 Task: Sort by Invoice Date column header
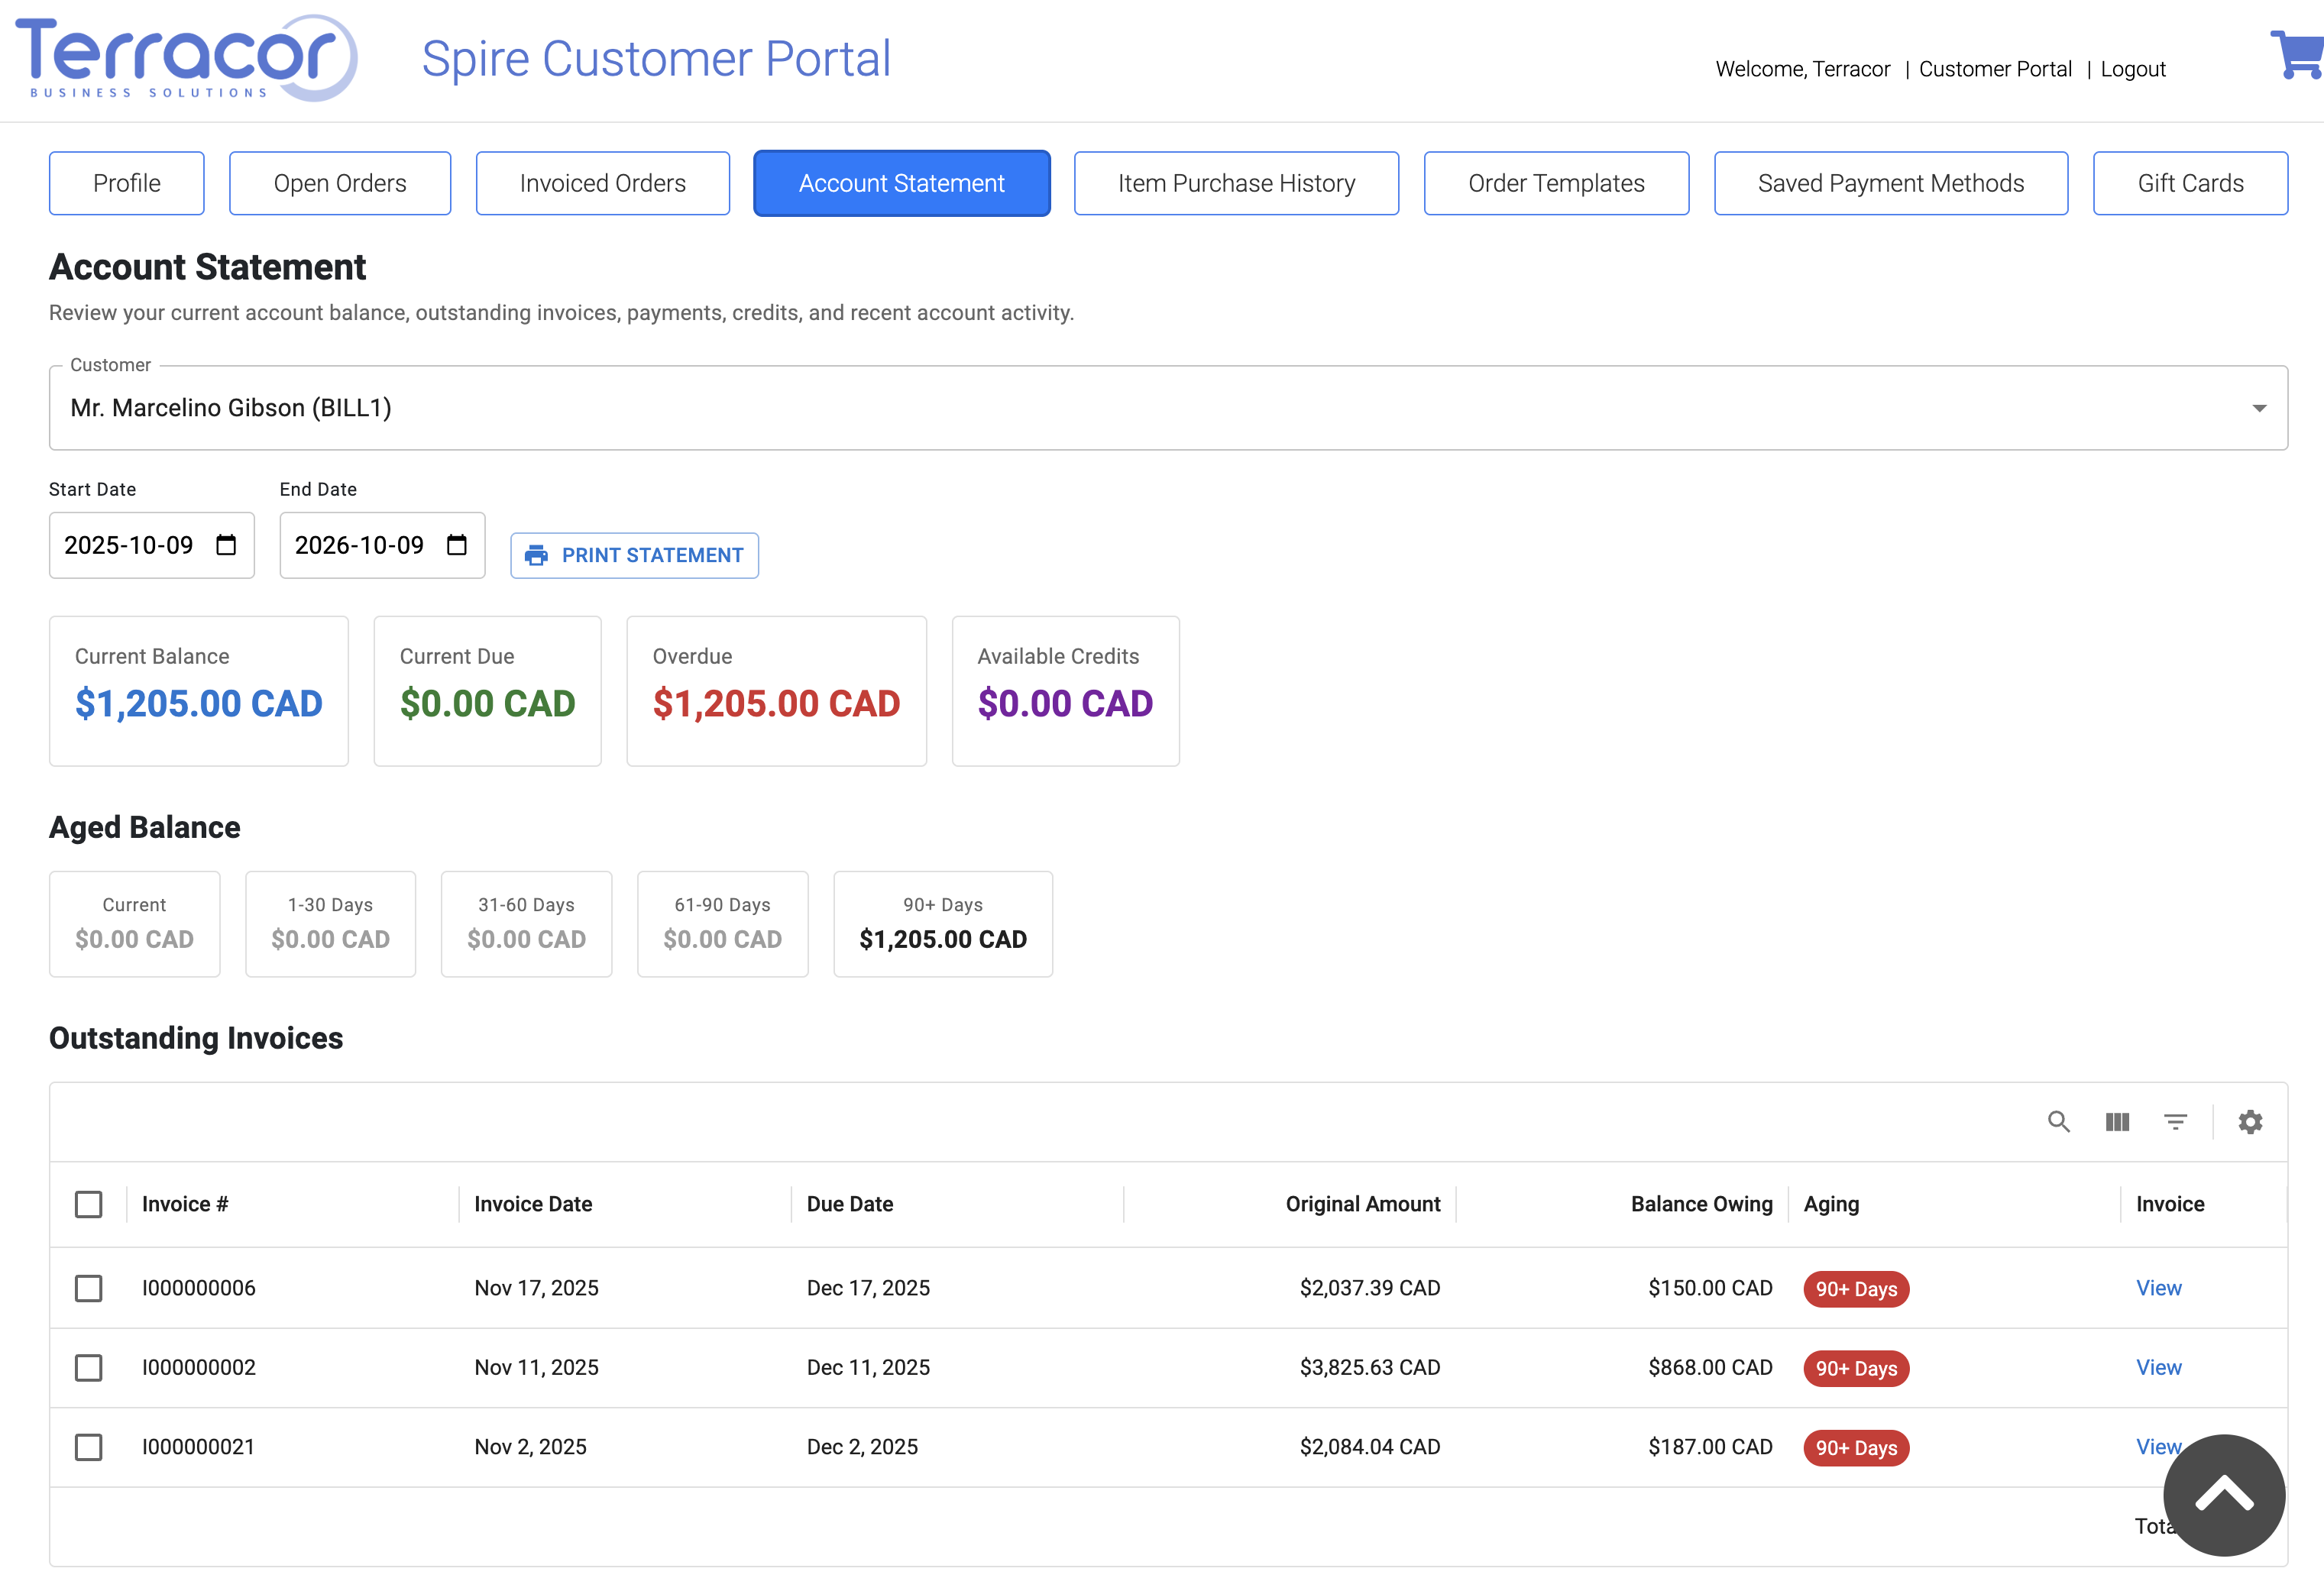click(x=533, y=1204)
